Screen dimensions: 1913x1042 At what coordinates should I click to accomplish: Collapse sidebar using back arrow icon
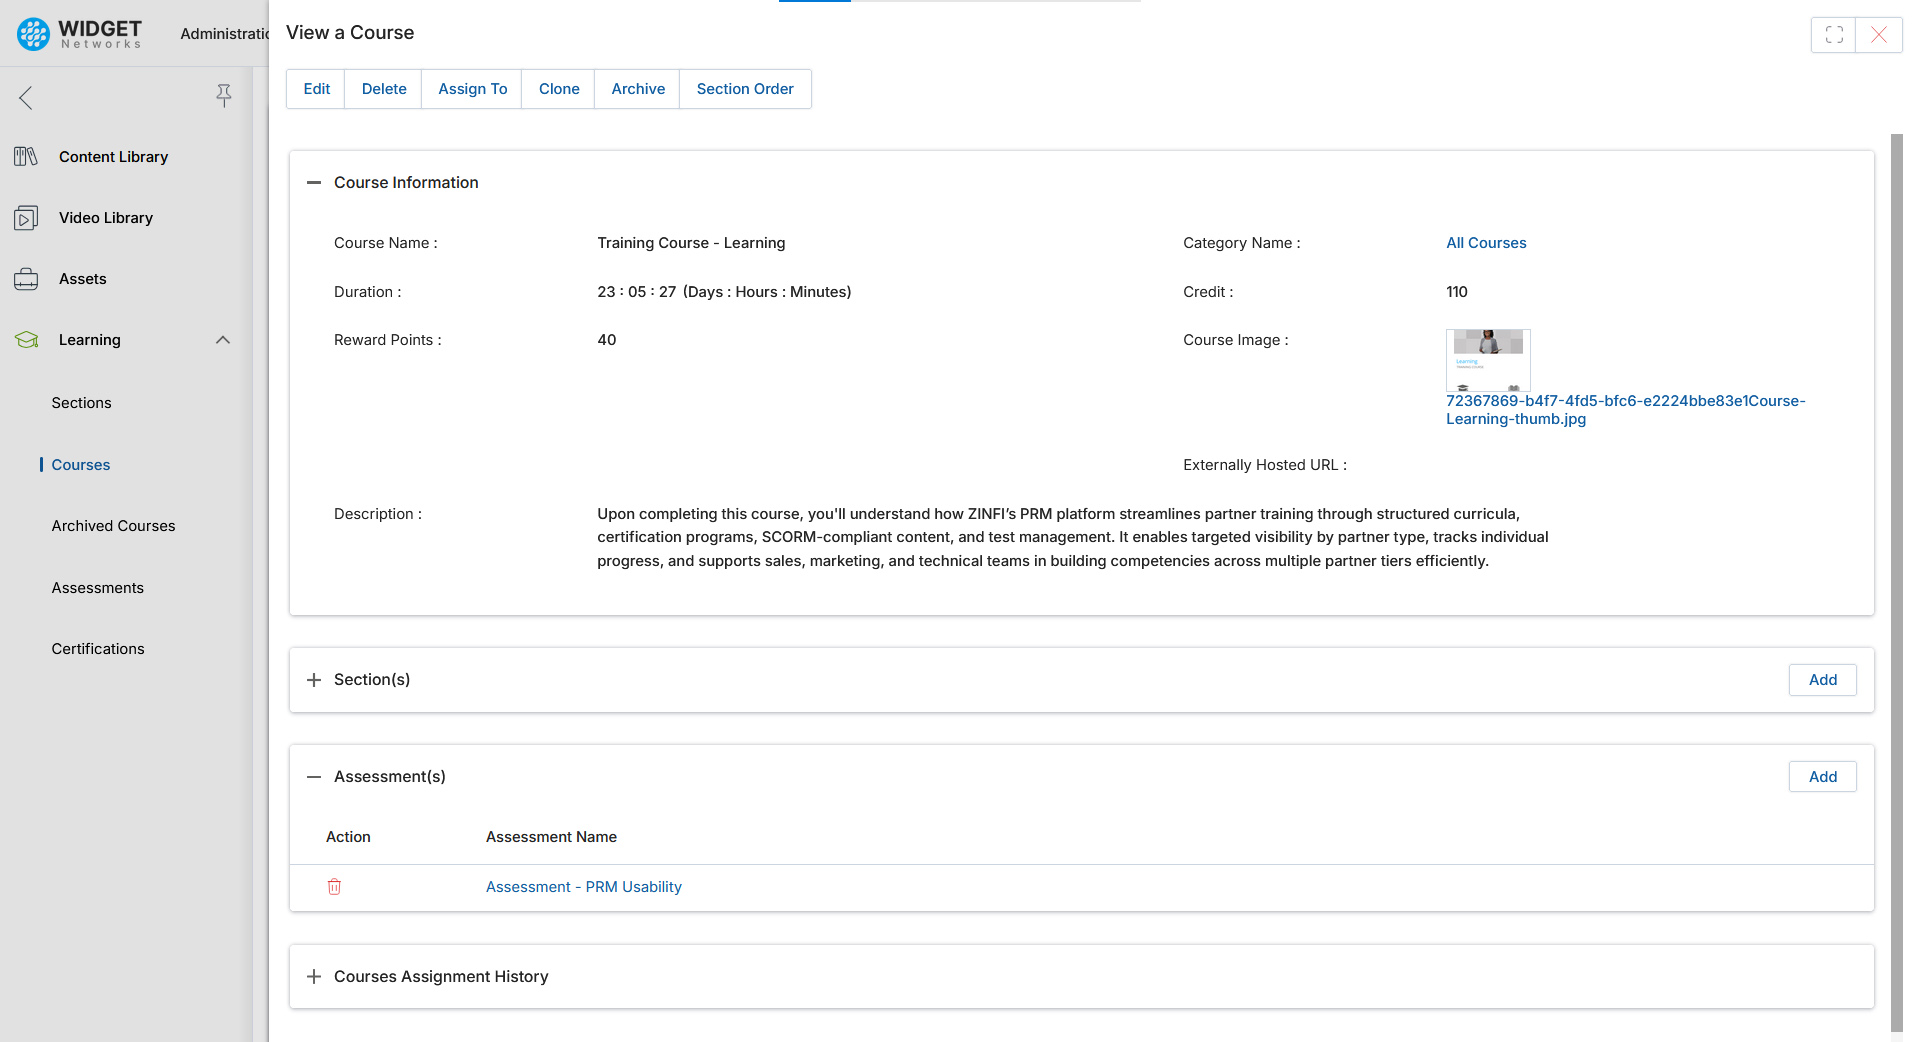coord(26,97)
